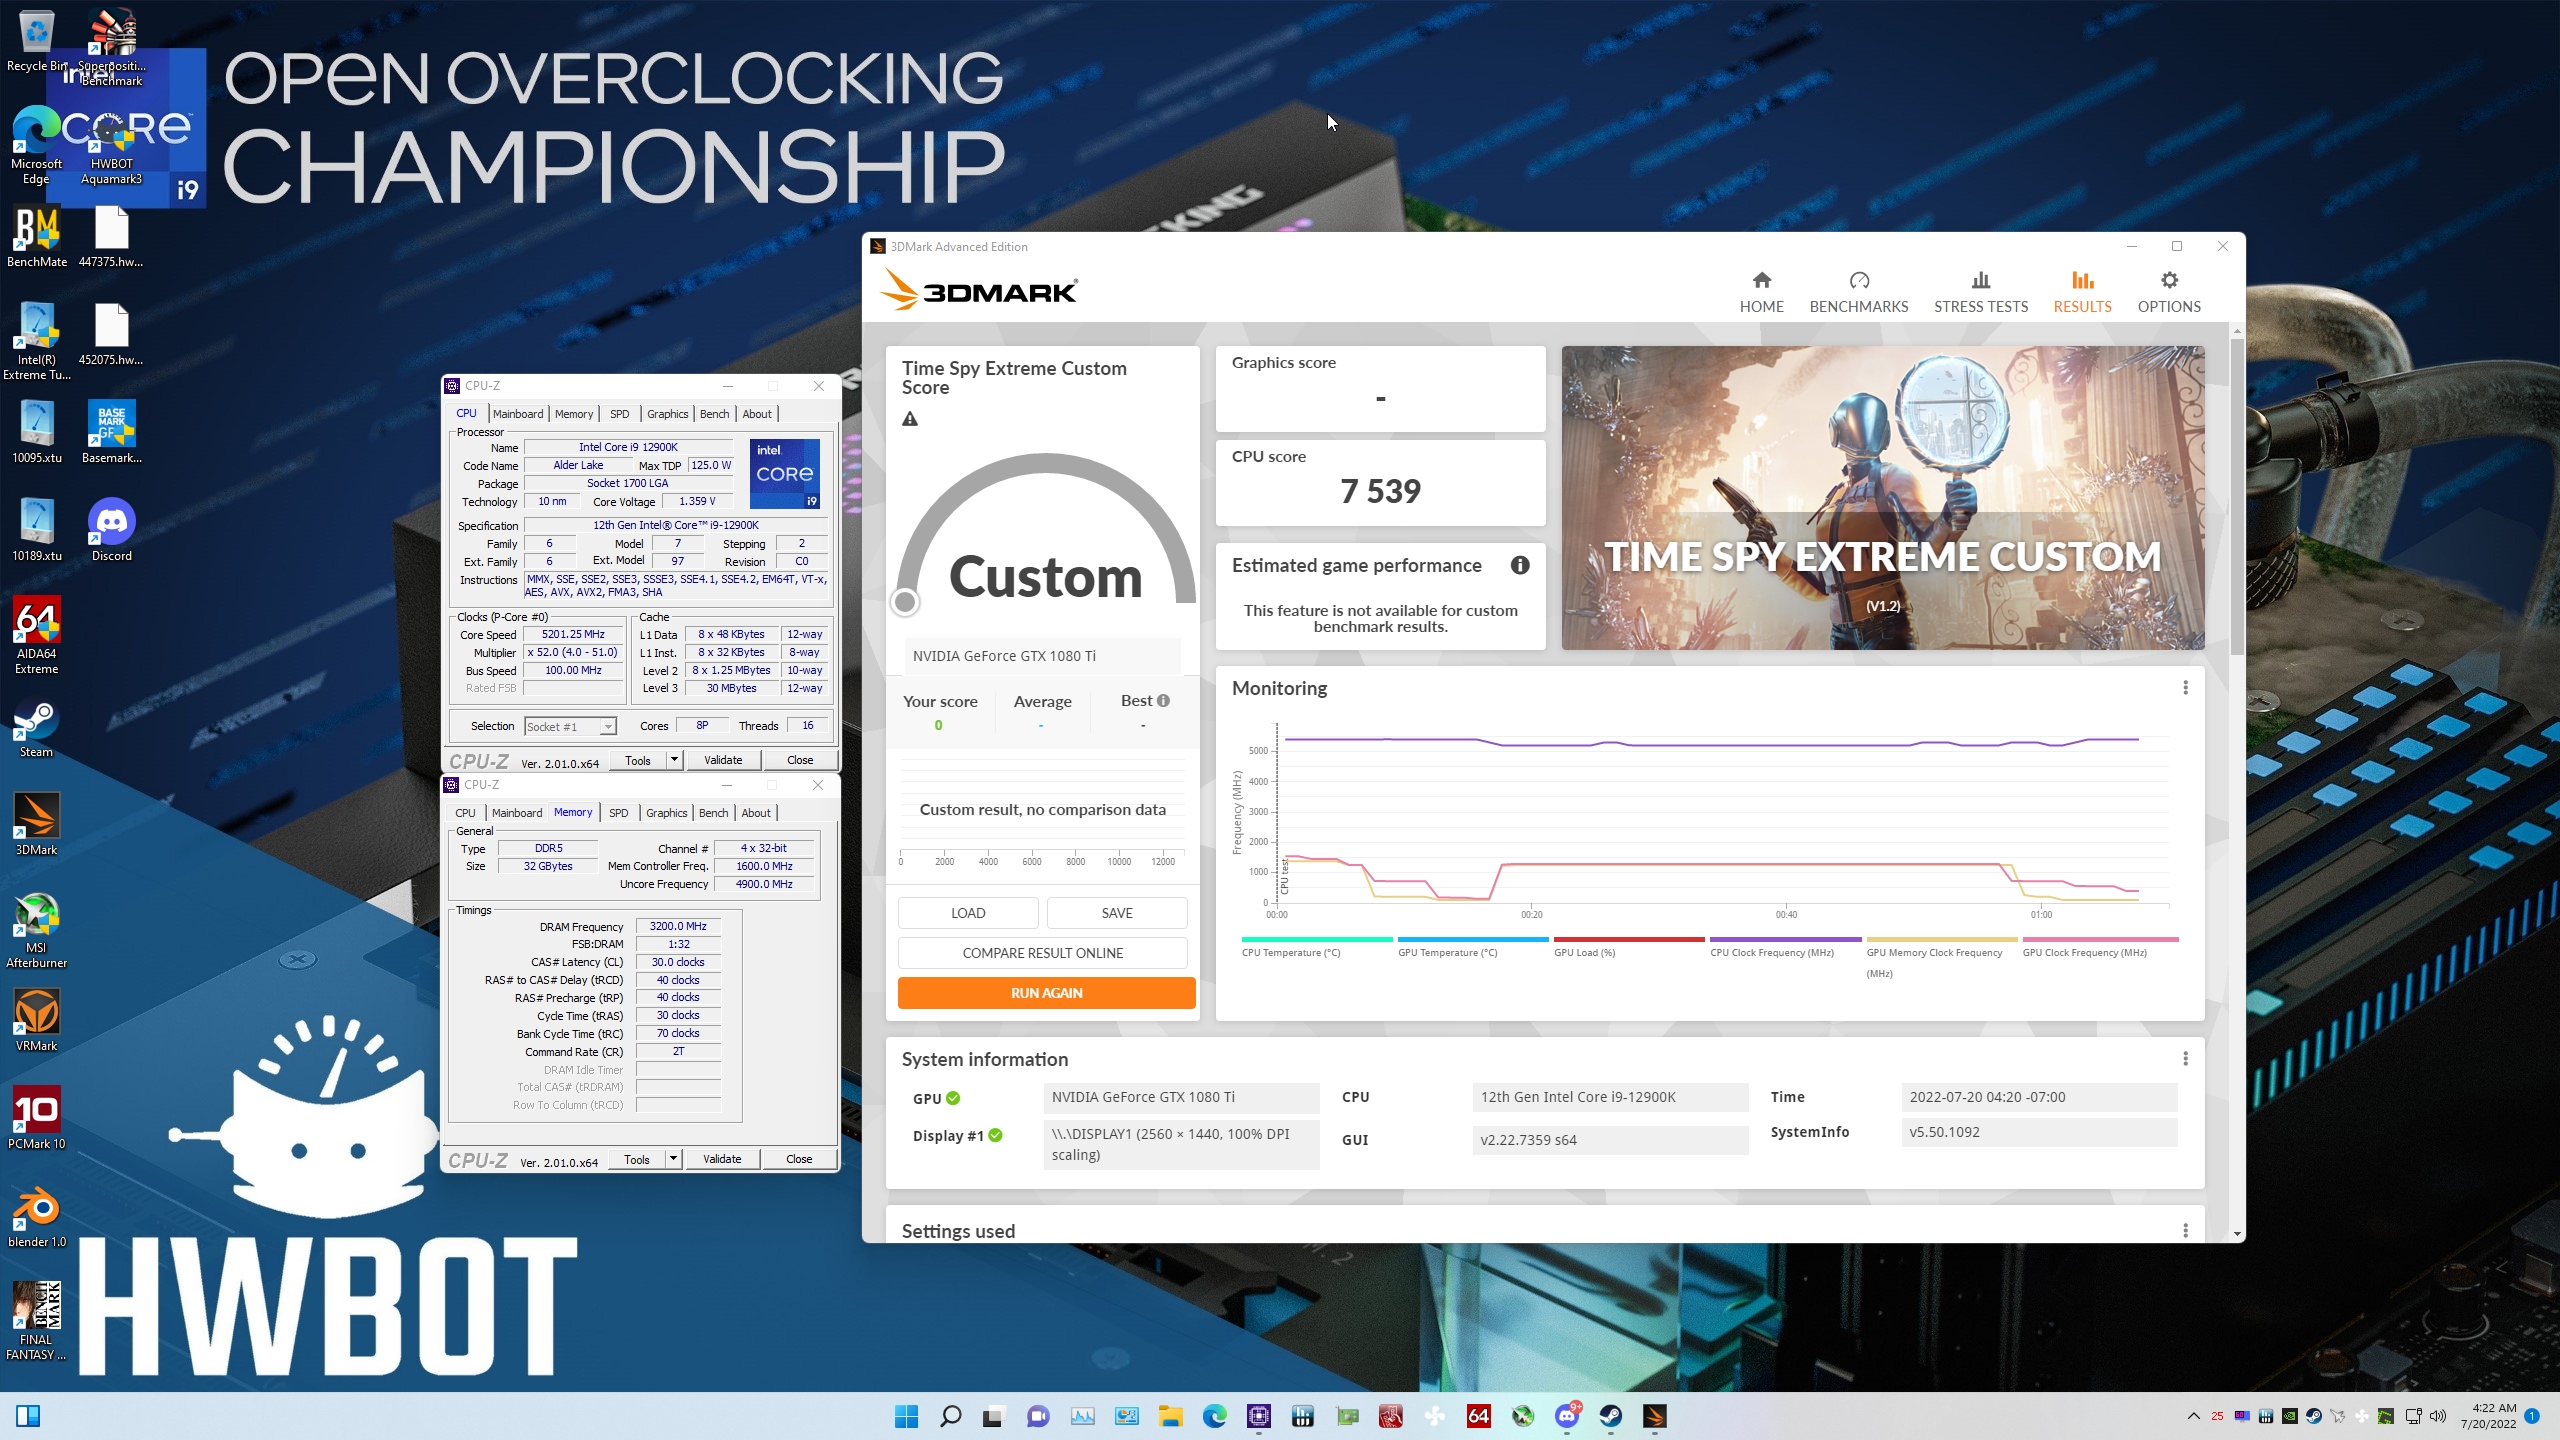Viewport: 2560px width, 1440px height.
Task: Open the BENCHMARKS section in 3DMark
Action: [x=1858, y=292]
